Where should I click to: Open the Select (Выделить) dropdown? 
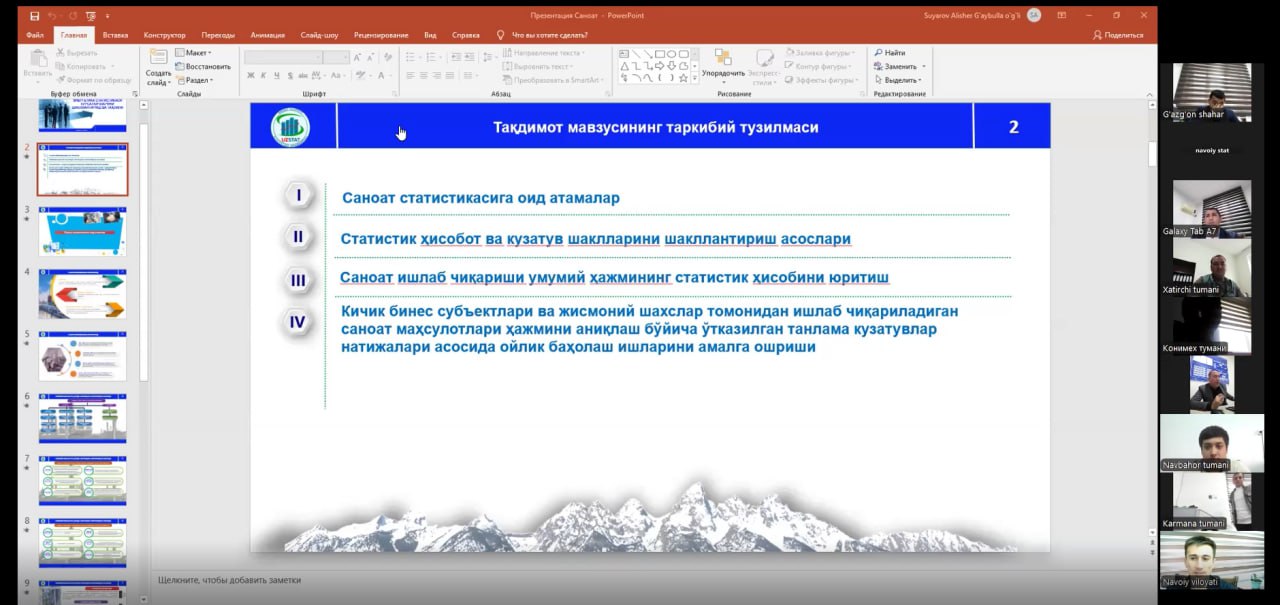tap(899, 80)
